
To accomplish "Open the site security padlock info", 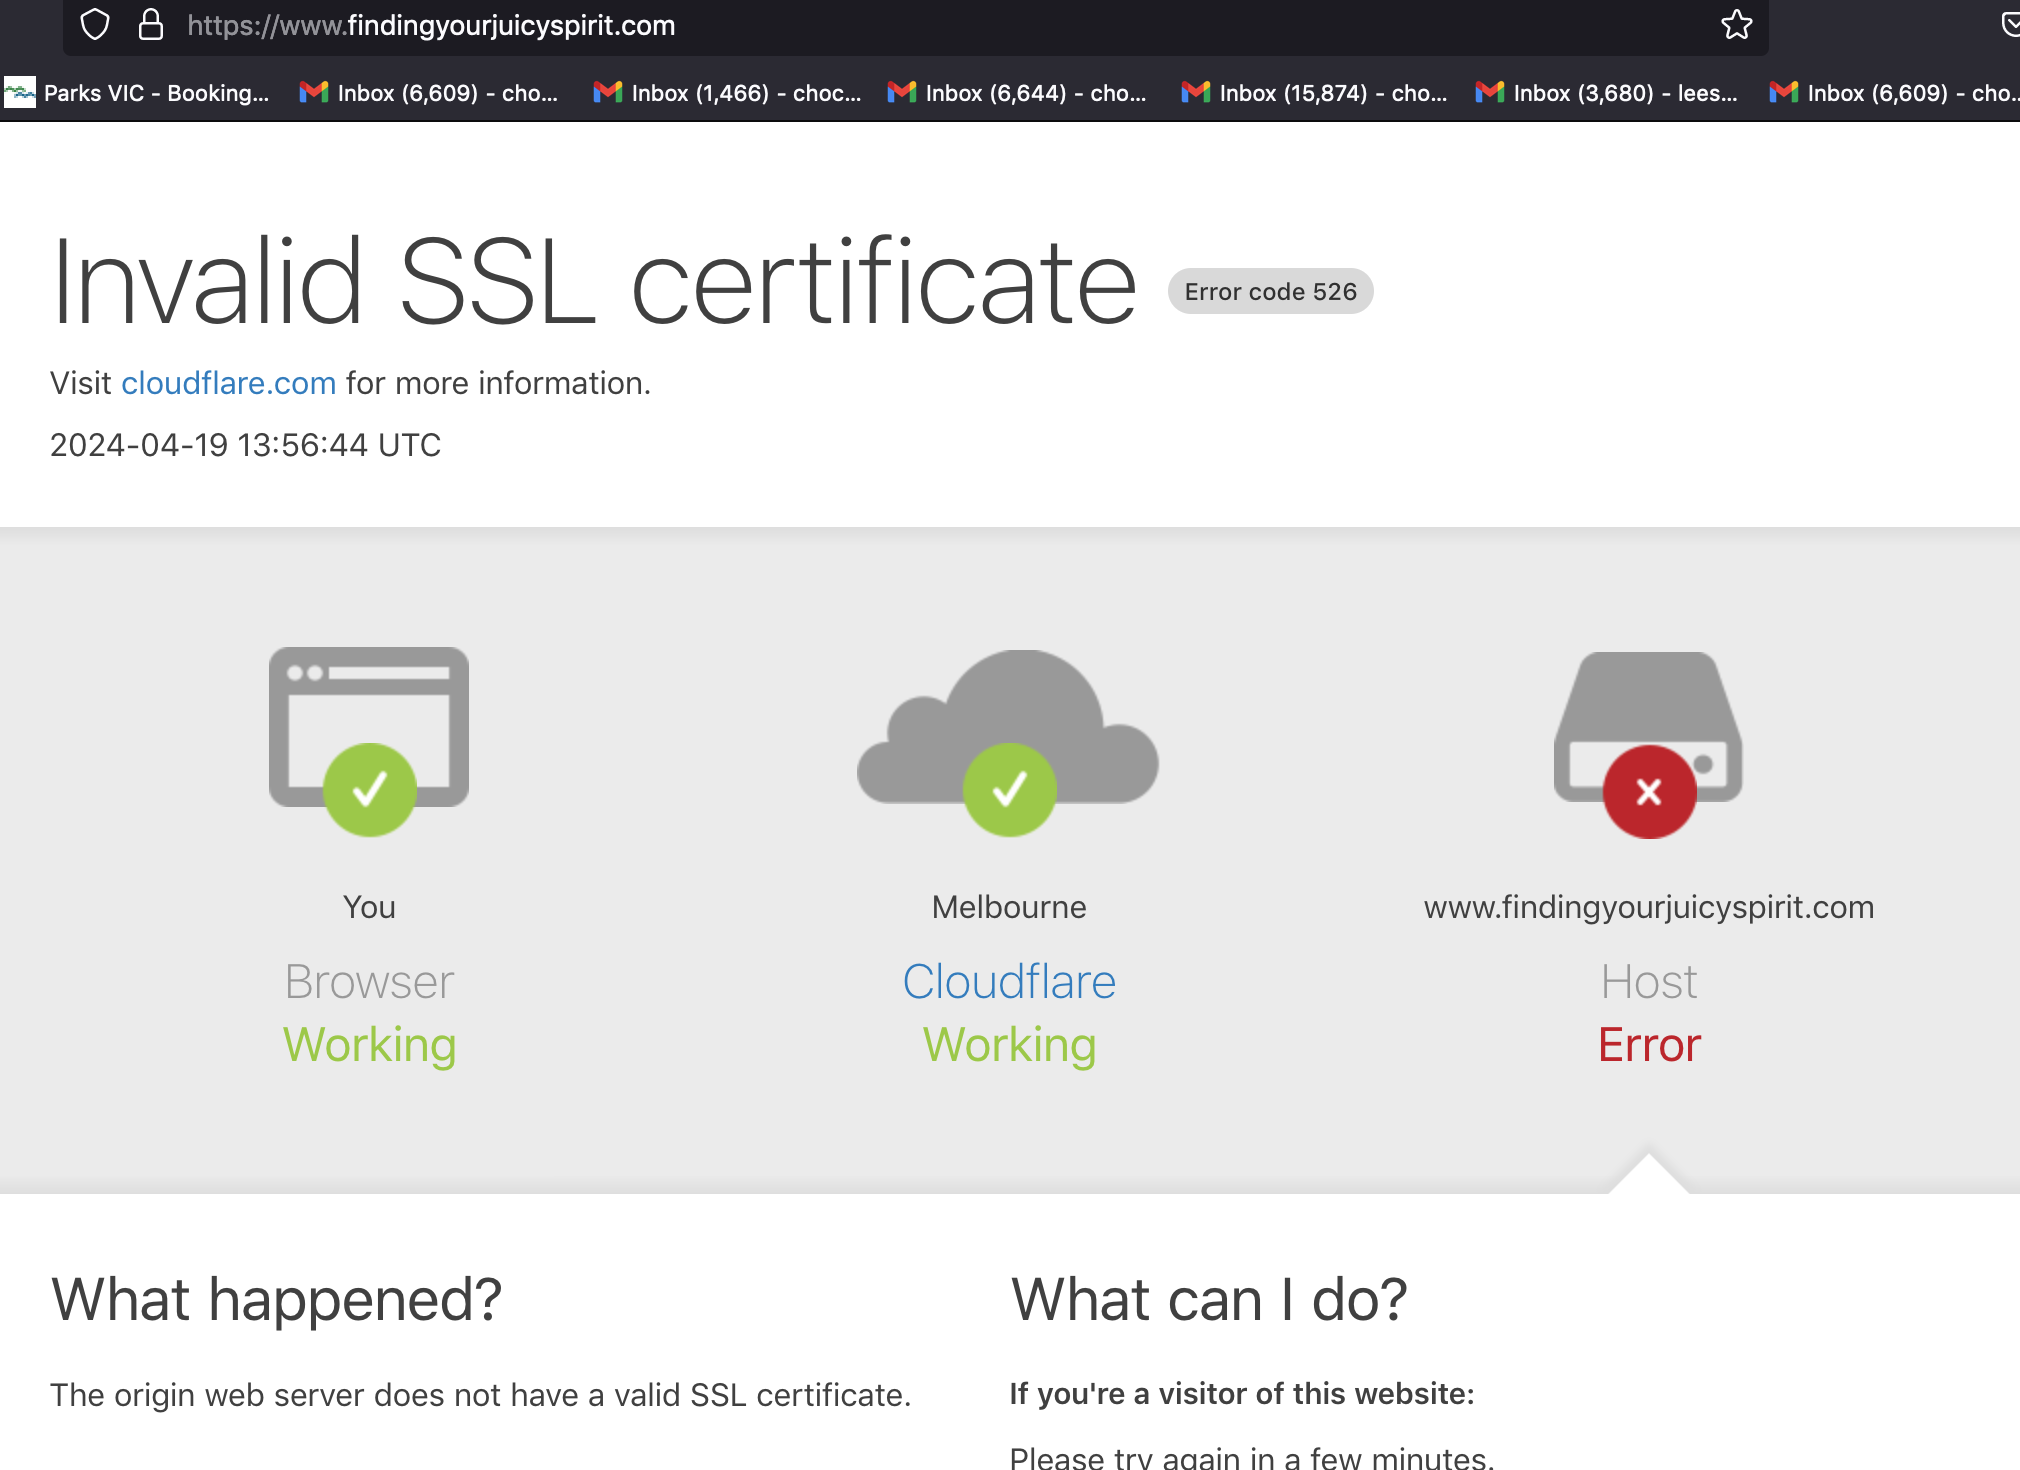I will click(151, 25).
